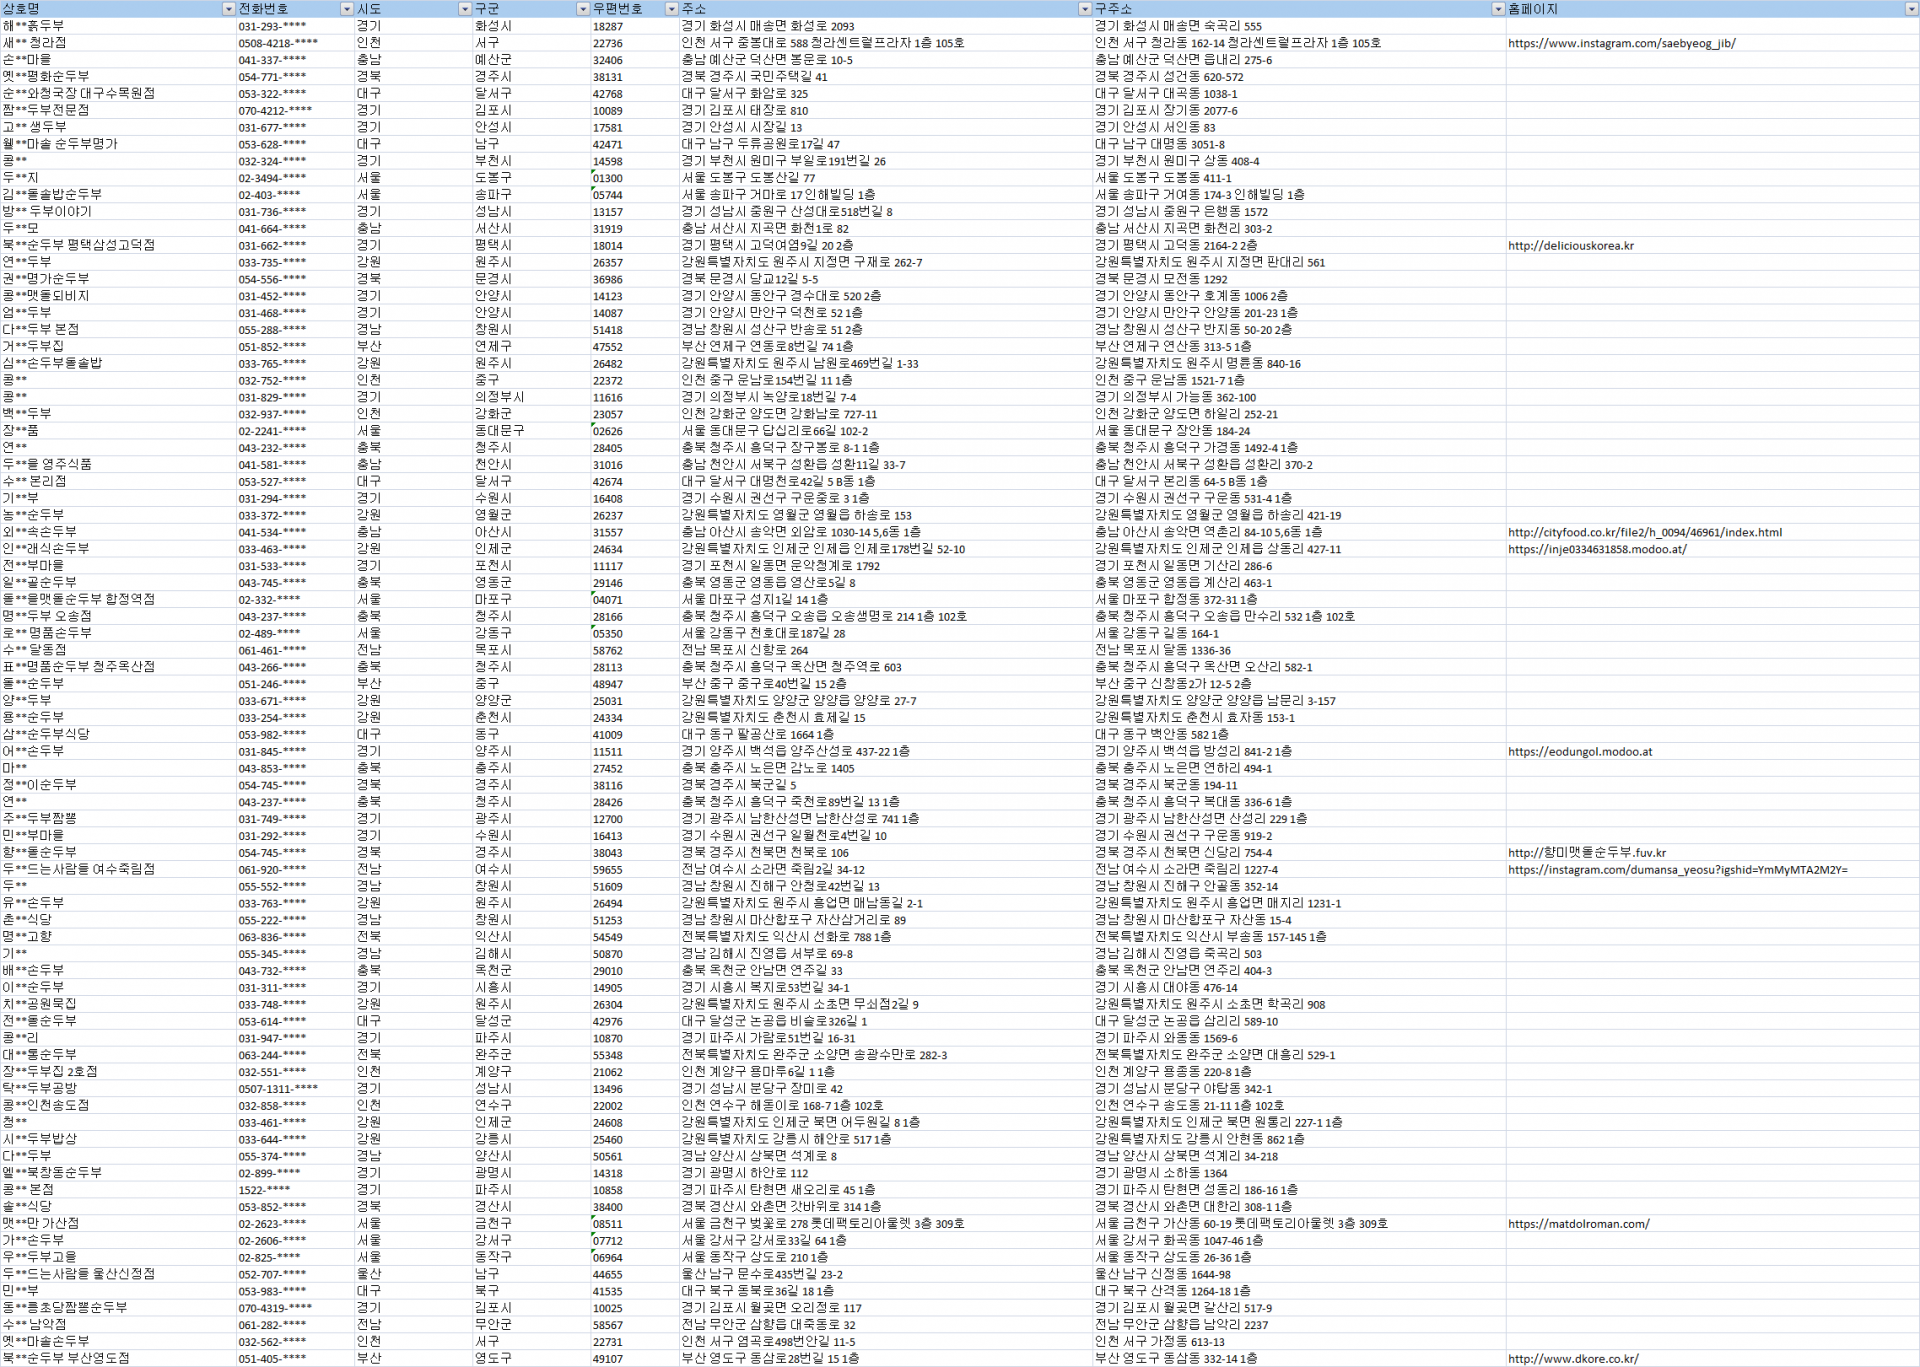Viewport: 1920px width, 1367px height.
Task: Expand the 홈페이지 filter arrow
Action: tap(1911, 9)
